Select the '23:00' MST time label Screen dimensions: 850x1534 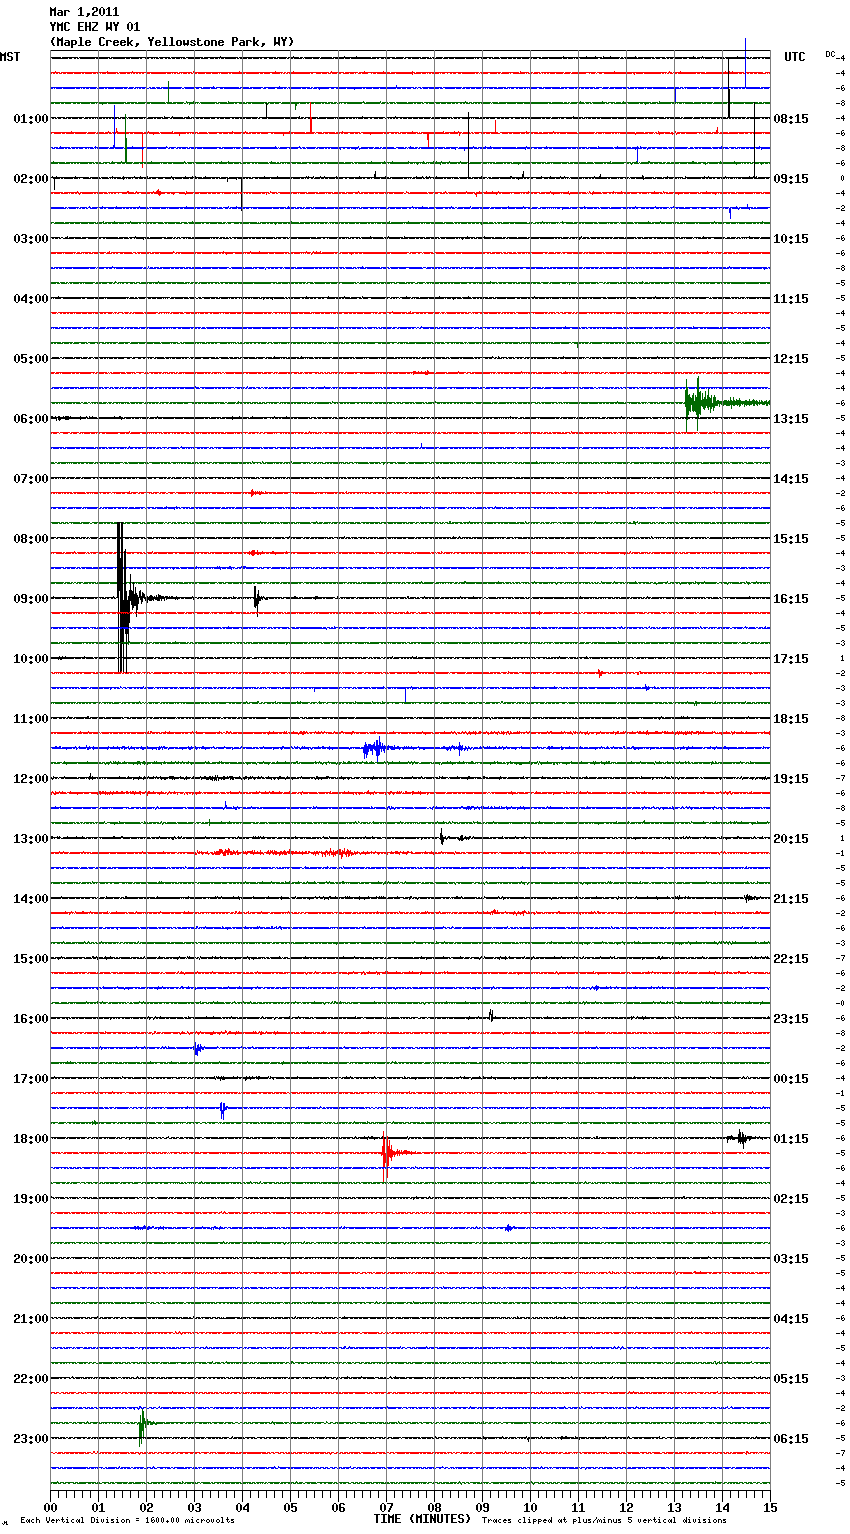pos(31,1438)
